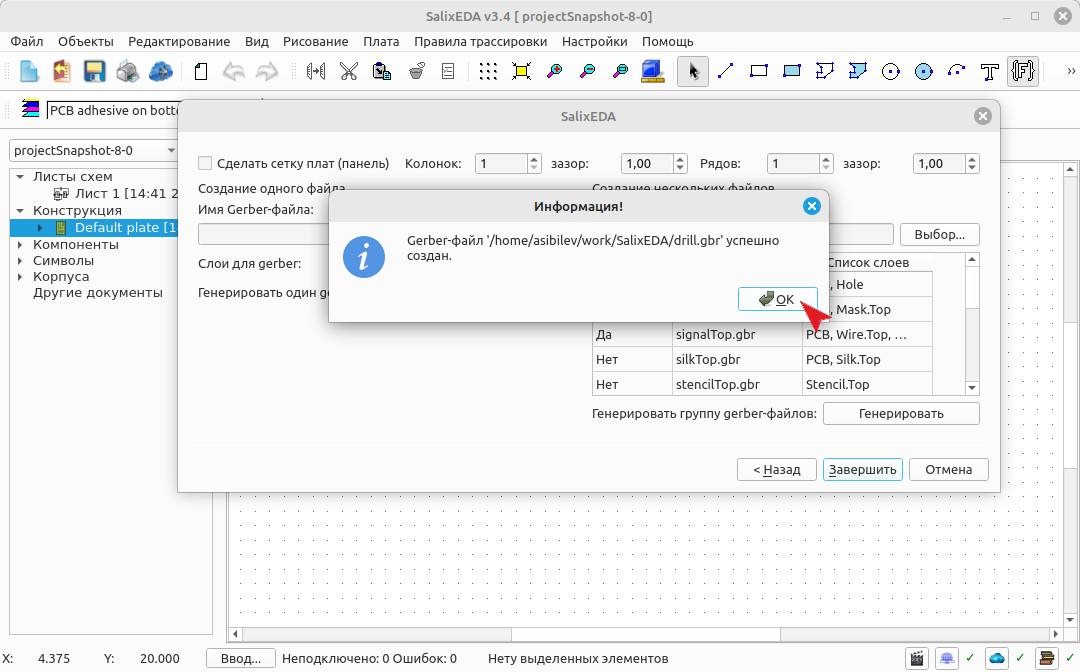Click the 'Отмена' button
This screenshot has width=1080, height=672.
pos(948,470)
